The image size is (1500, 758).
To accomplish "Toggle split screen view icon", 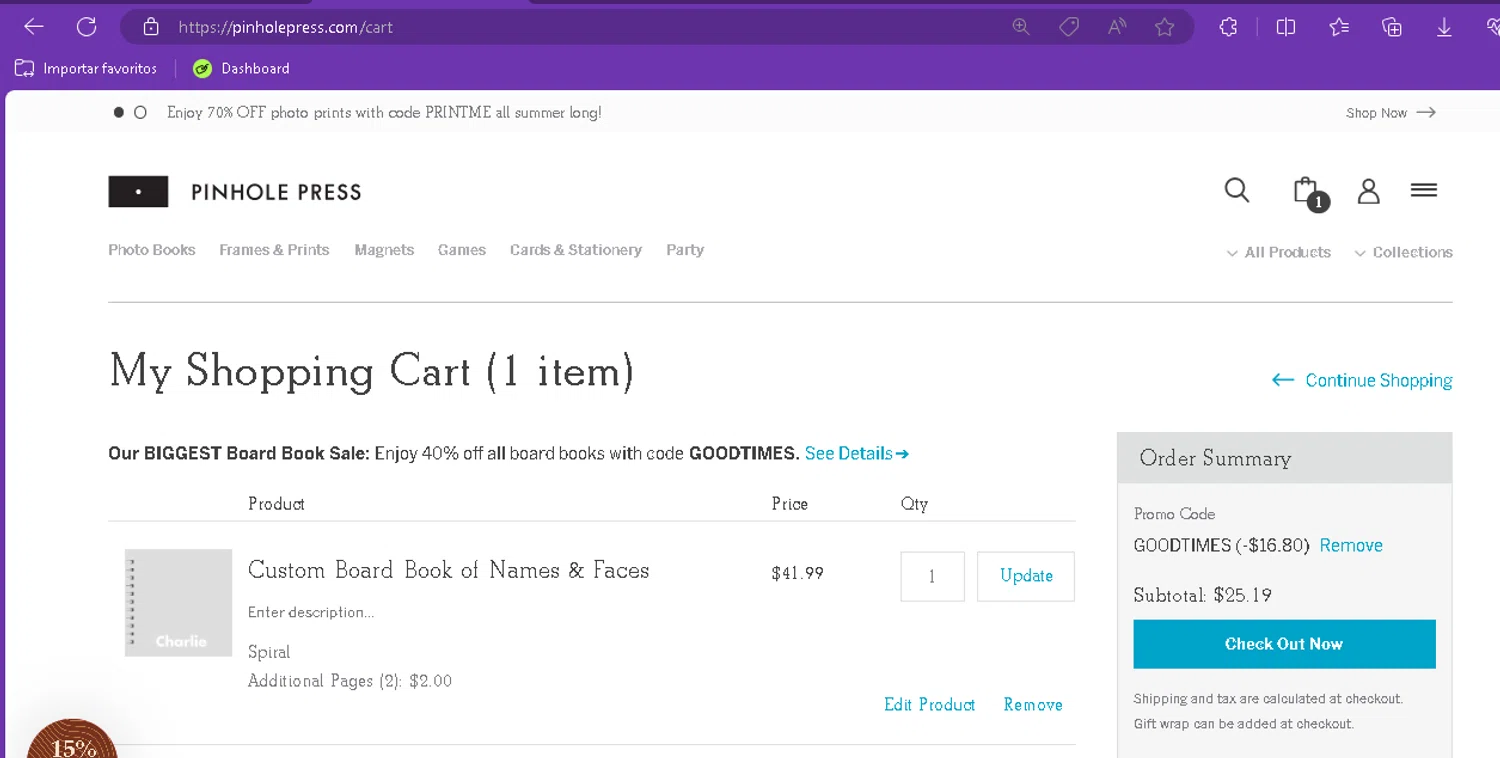I will (1286, 27).
